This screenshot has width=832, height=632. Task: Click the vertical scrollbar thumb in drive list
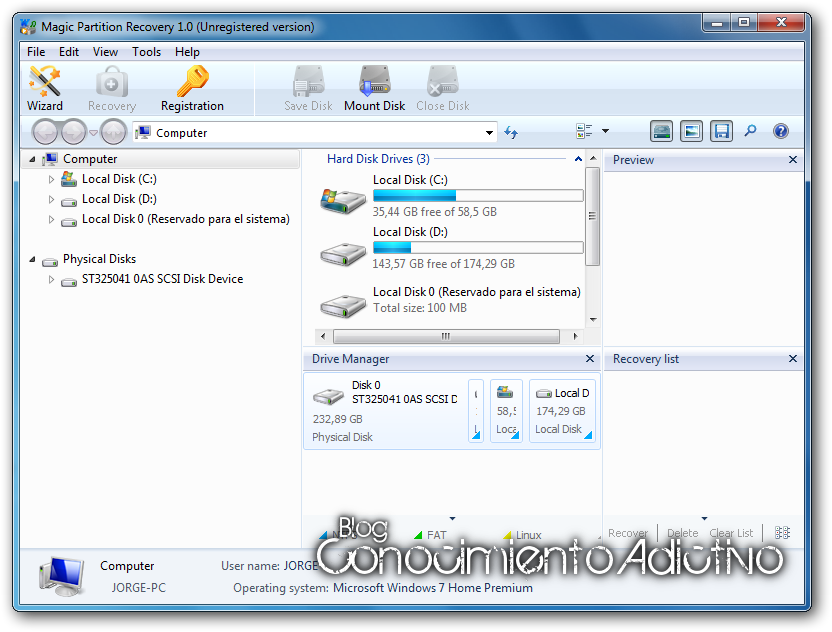point(593,217)
